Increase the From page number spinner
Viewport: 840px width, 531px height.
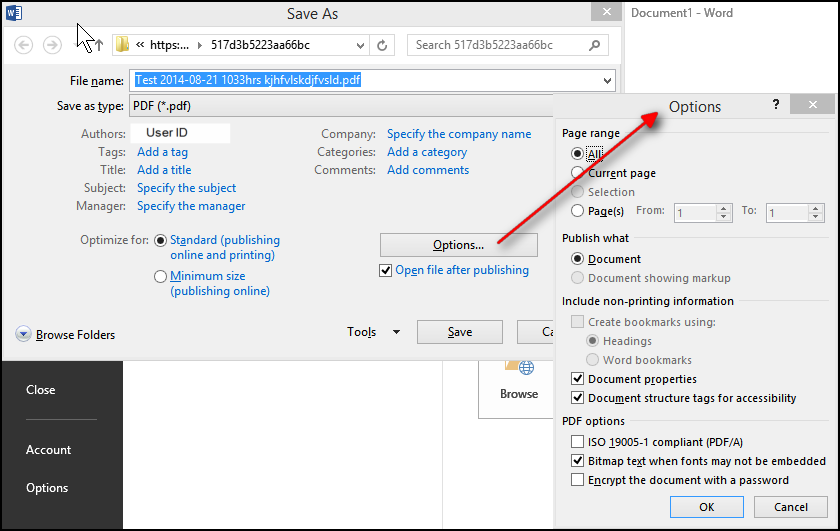click(x=724, y=208)
